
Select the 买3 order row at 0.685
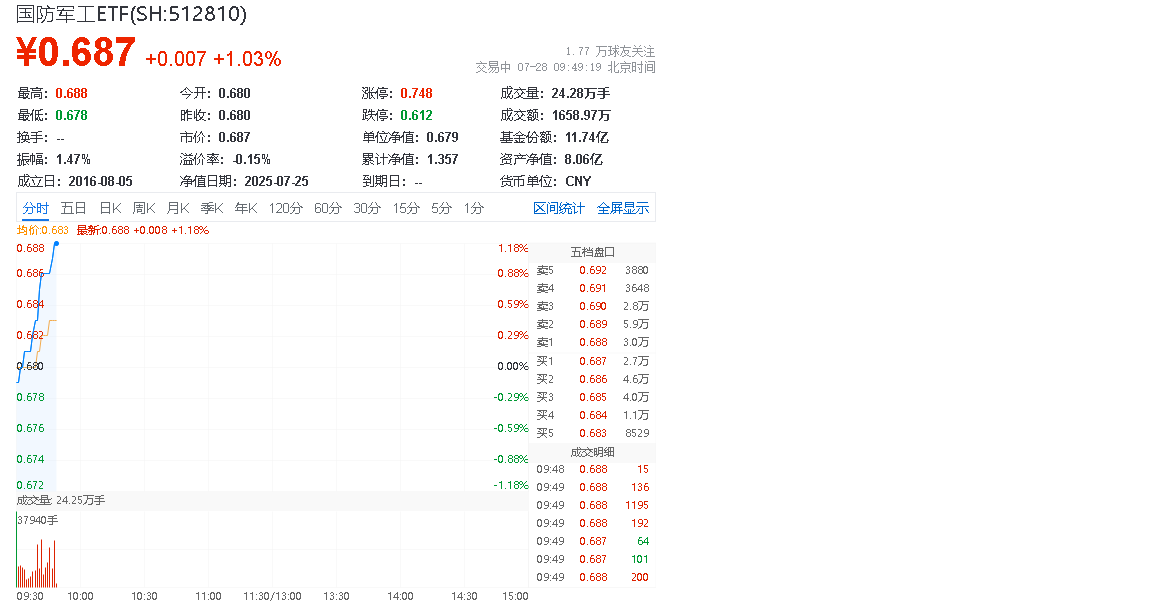(x=593, y=397)
